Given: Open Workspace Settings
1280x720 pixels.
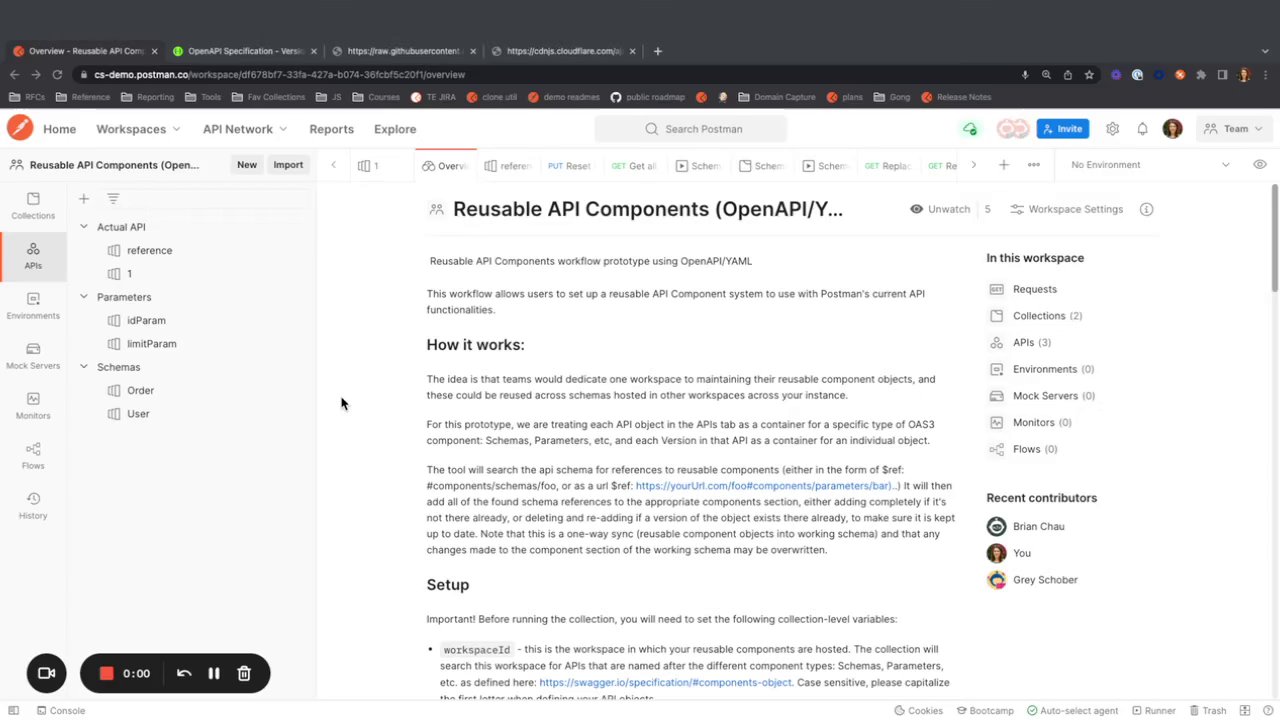Looking at the screenshot, I should (x=1067, y=209).
